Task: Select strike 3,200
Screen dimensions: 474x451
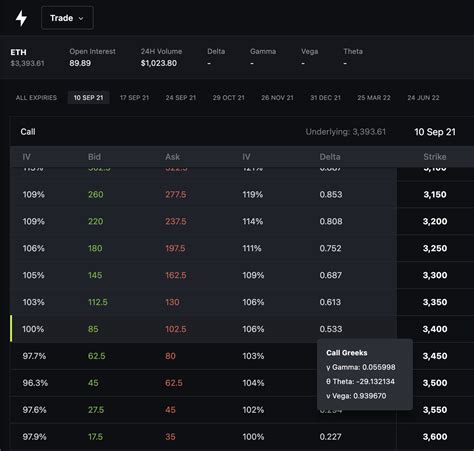Action: click(x=435, y=221)
